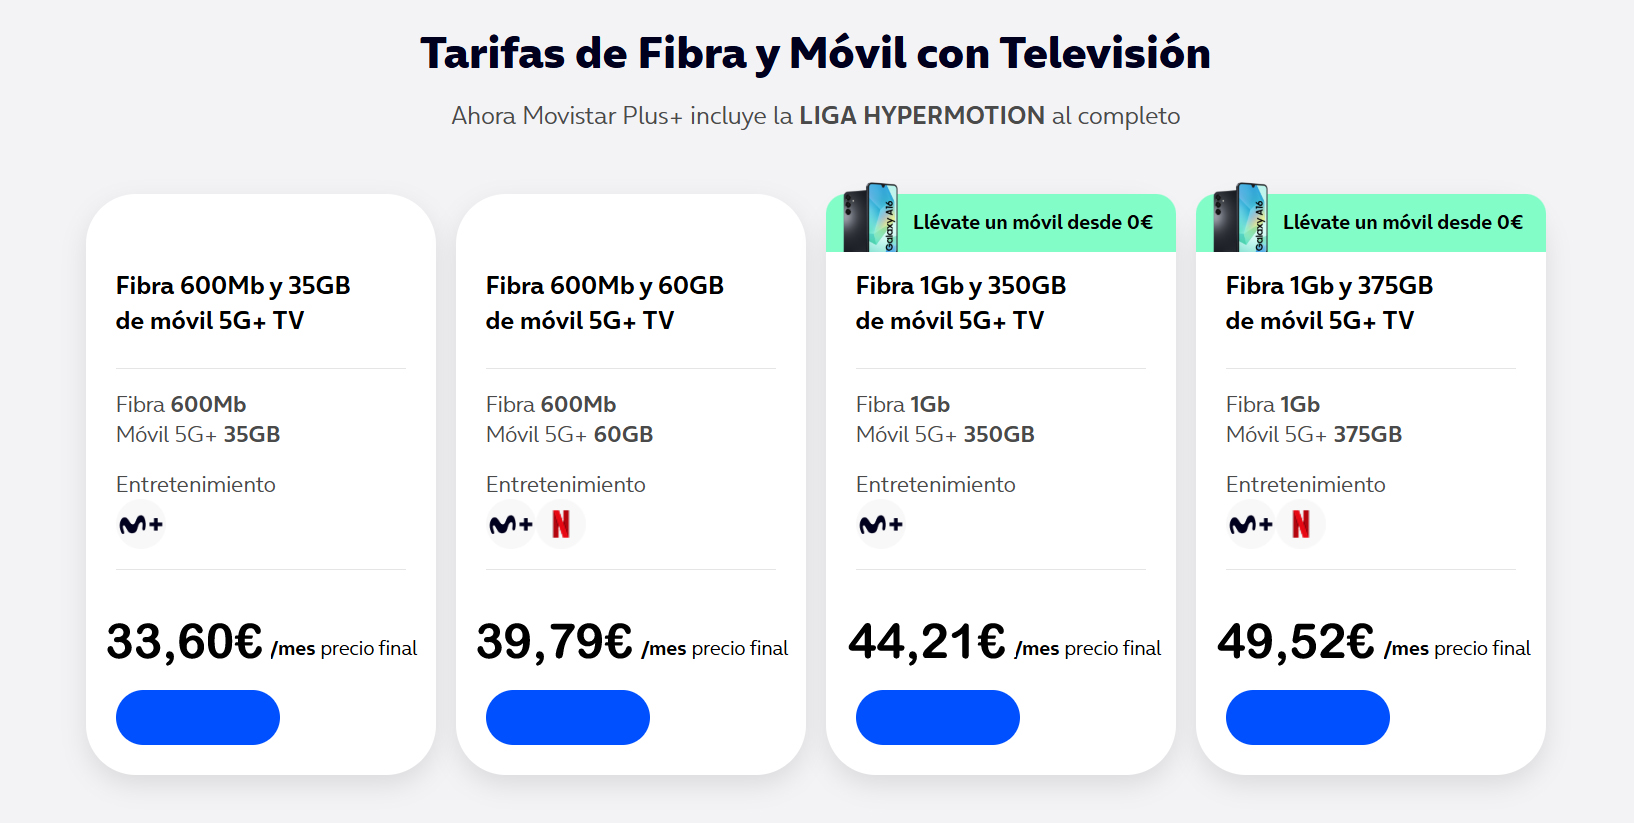Click the Netflix icon in Fibra 600Mb 60GB card
Viewport: 1634px width, 823px height.
(561, 523)
